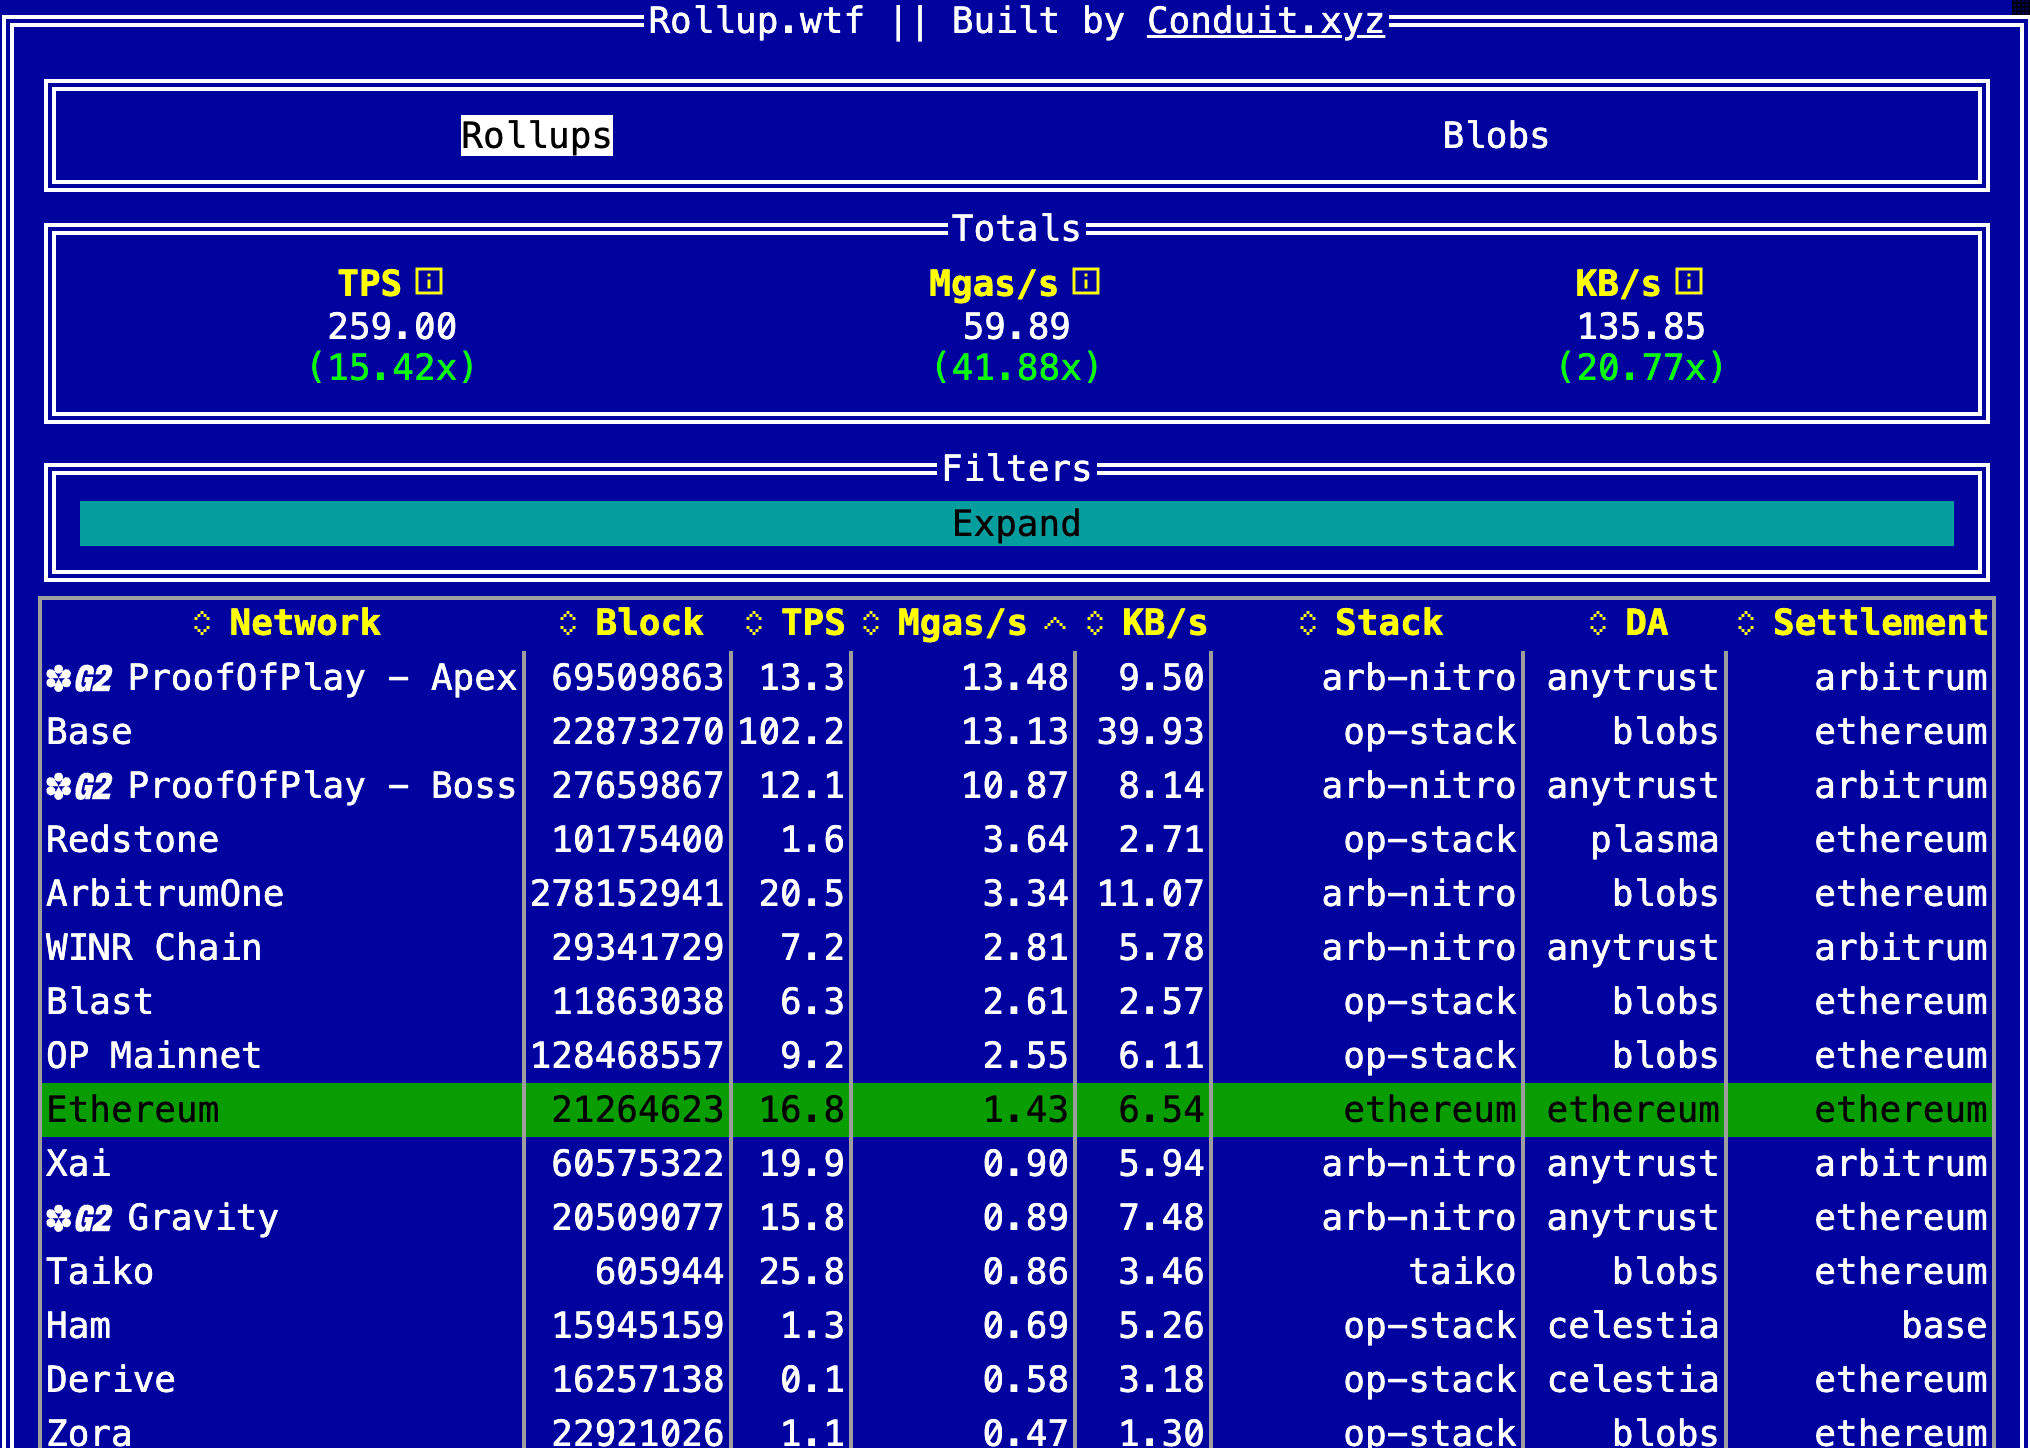Image resolution: width=2030 pixels, height=1448 pixels.
Task: Select the Xai network name
Action: pyautogui.click(x=78, y=1164)
